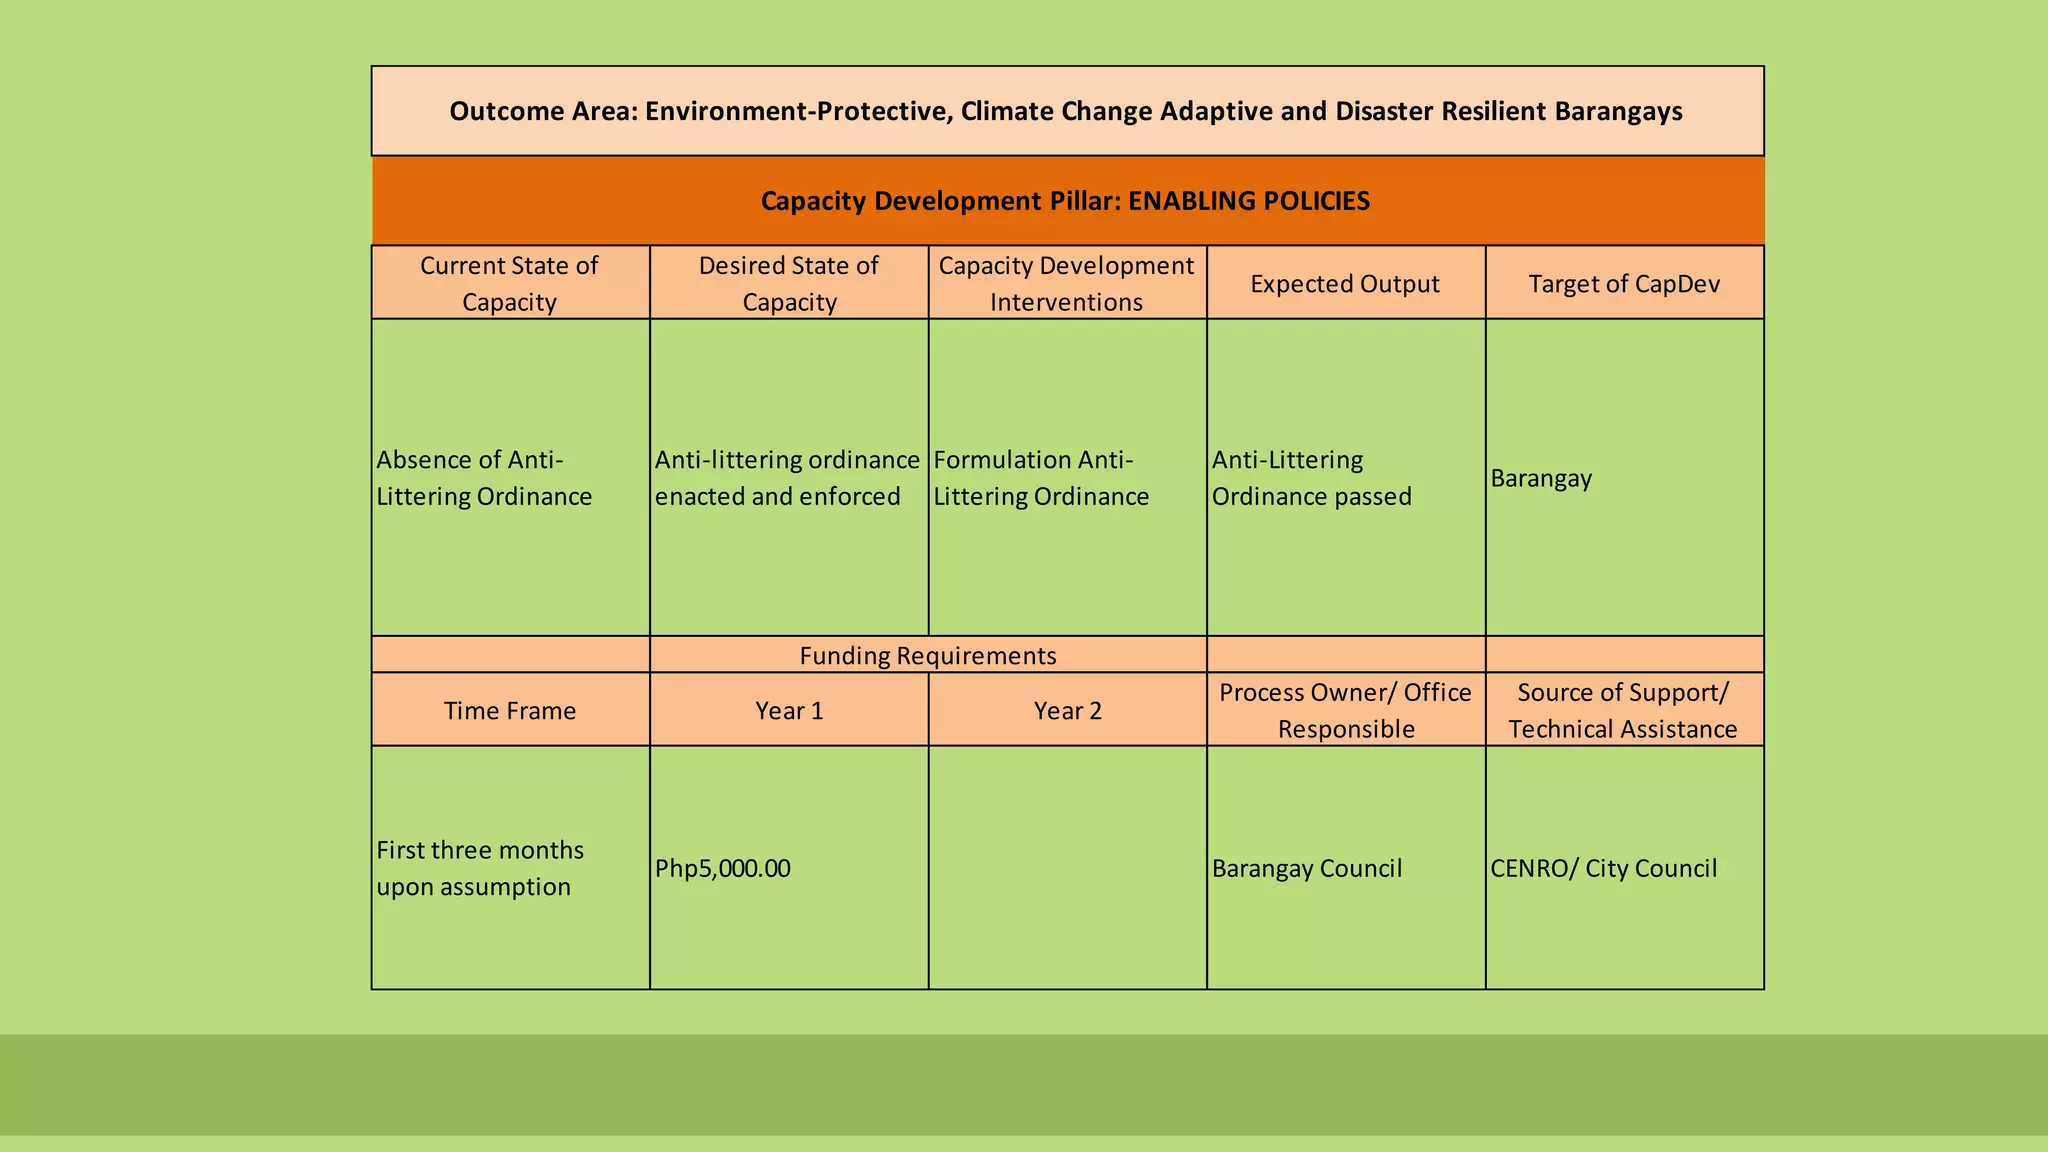Click the Outcome Area title row
The width and height of the screenshot is (2048, 1152).
1066,111
